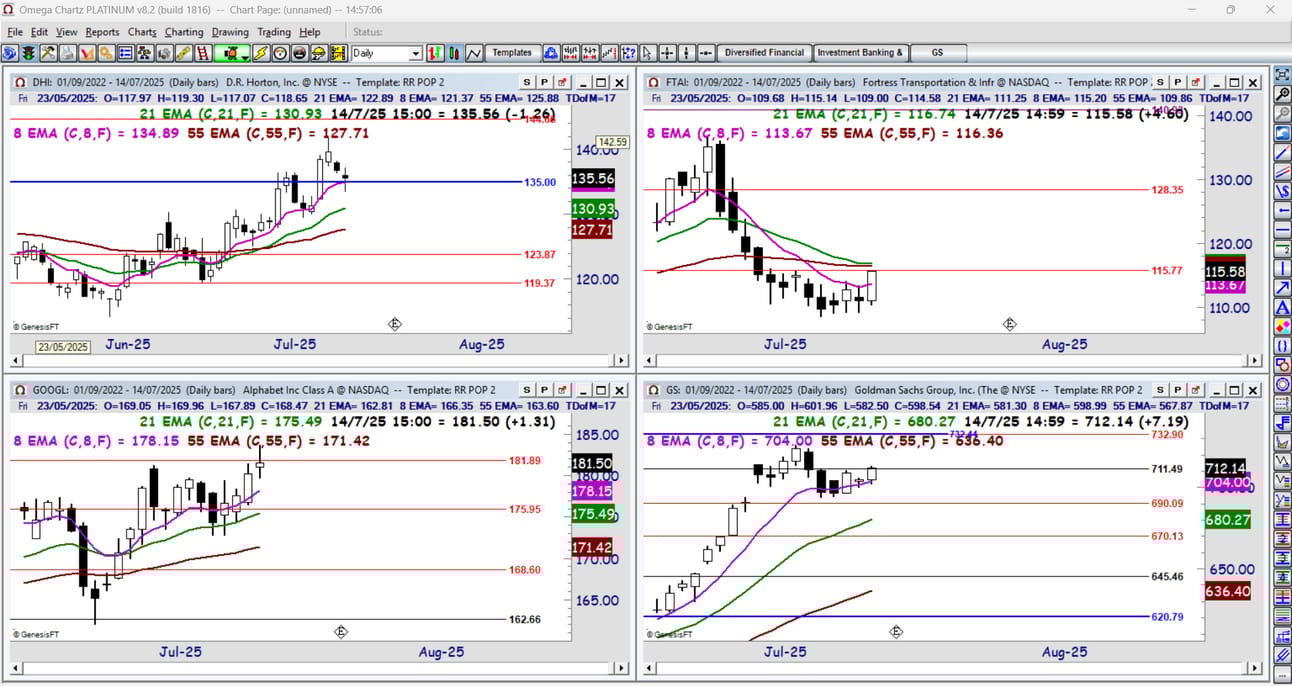Click the blue question-mark toolbar icon
This screenshot has height=686, width=1292.
point(628,53)
